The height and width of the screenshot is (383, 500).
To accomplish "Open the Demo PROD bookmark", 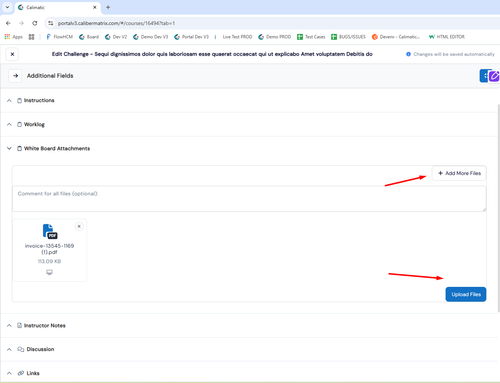I will tap(275, 37).
